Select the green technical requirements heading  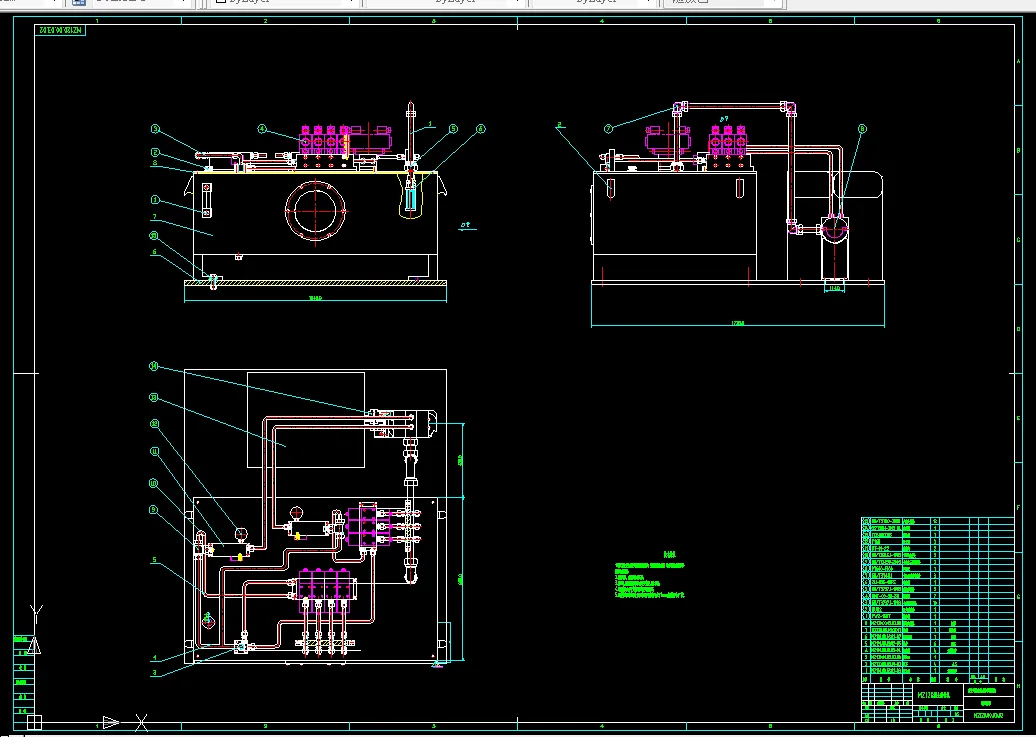(671, 554)
